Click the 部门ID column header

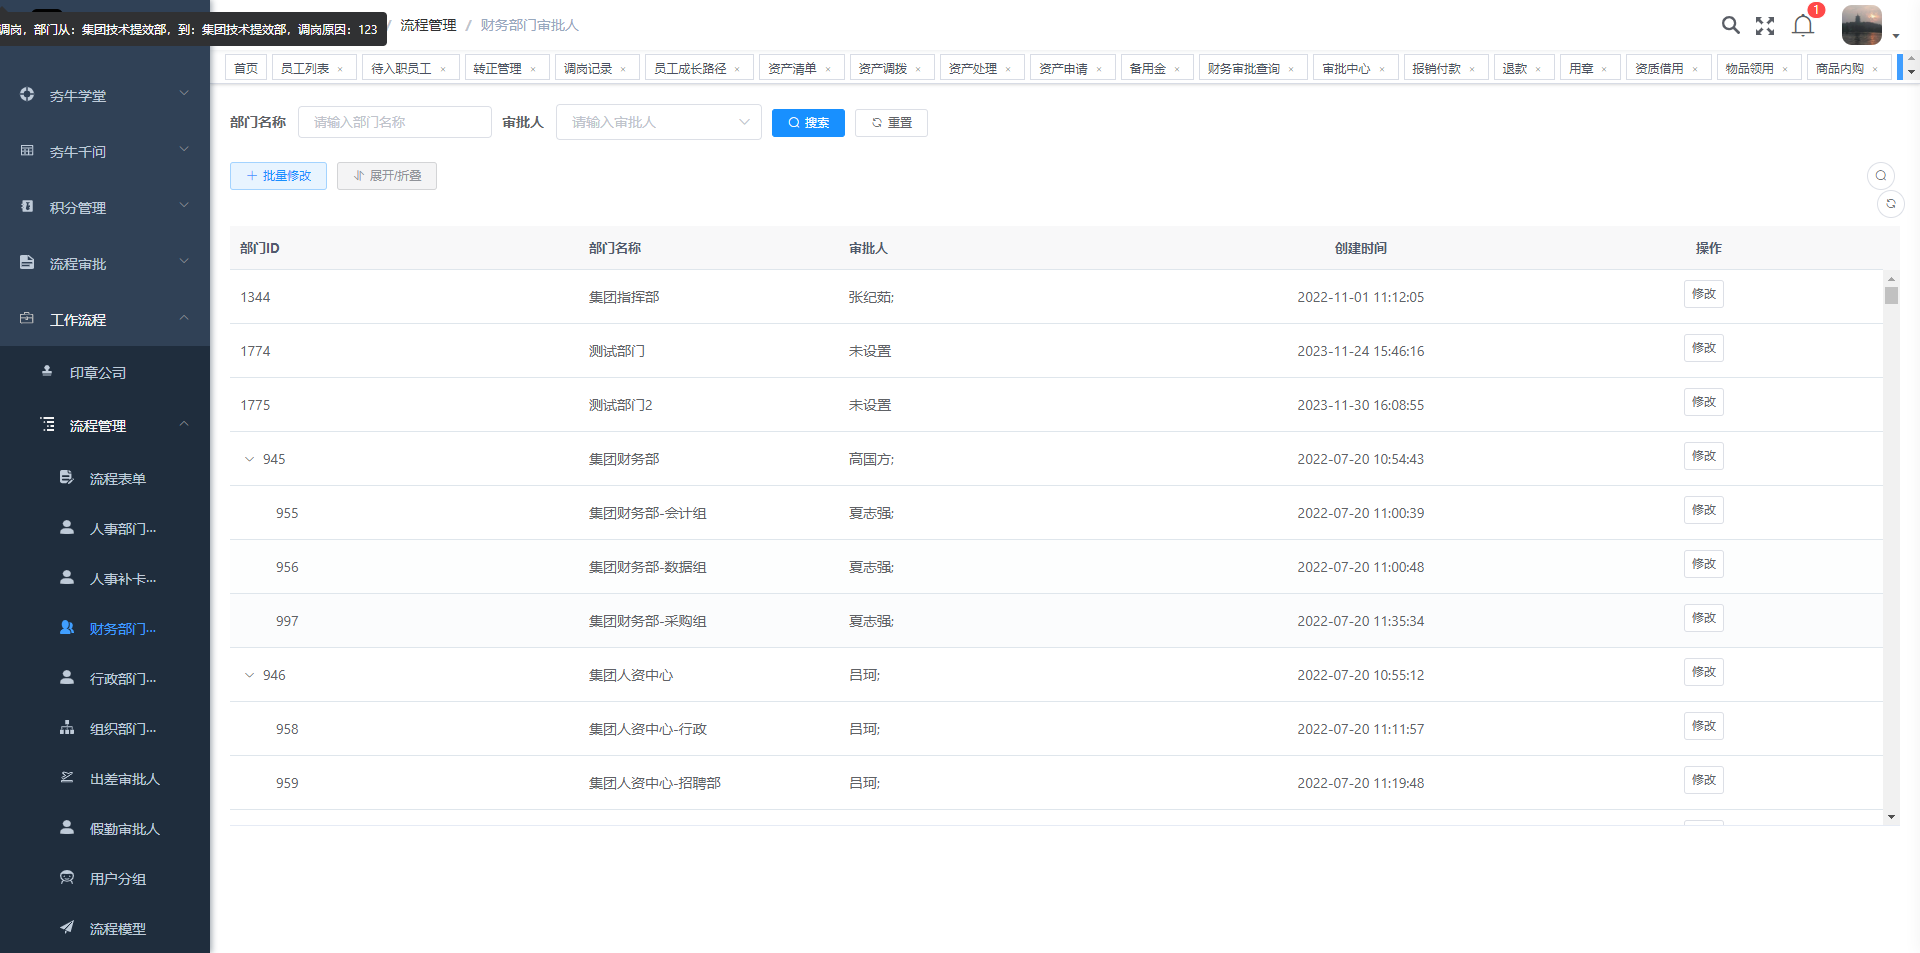260,248
